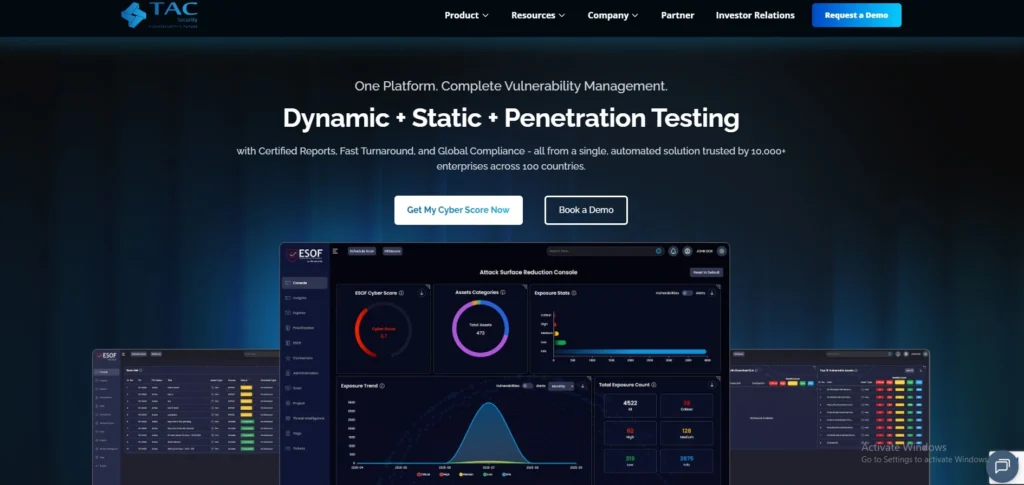Click the Book a Demo button

tap(586, 210)
